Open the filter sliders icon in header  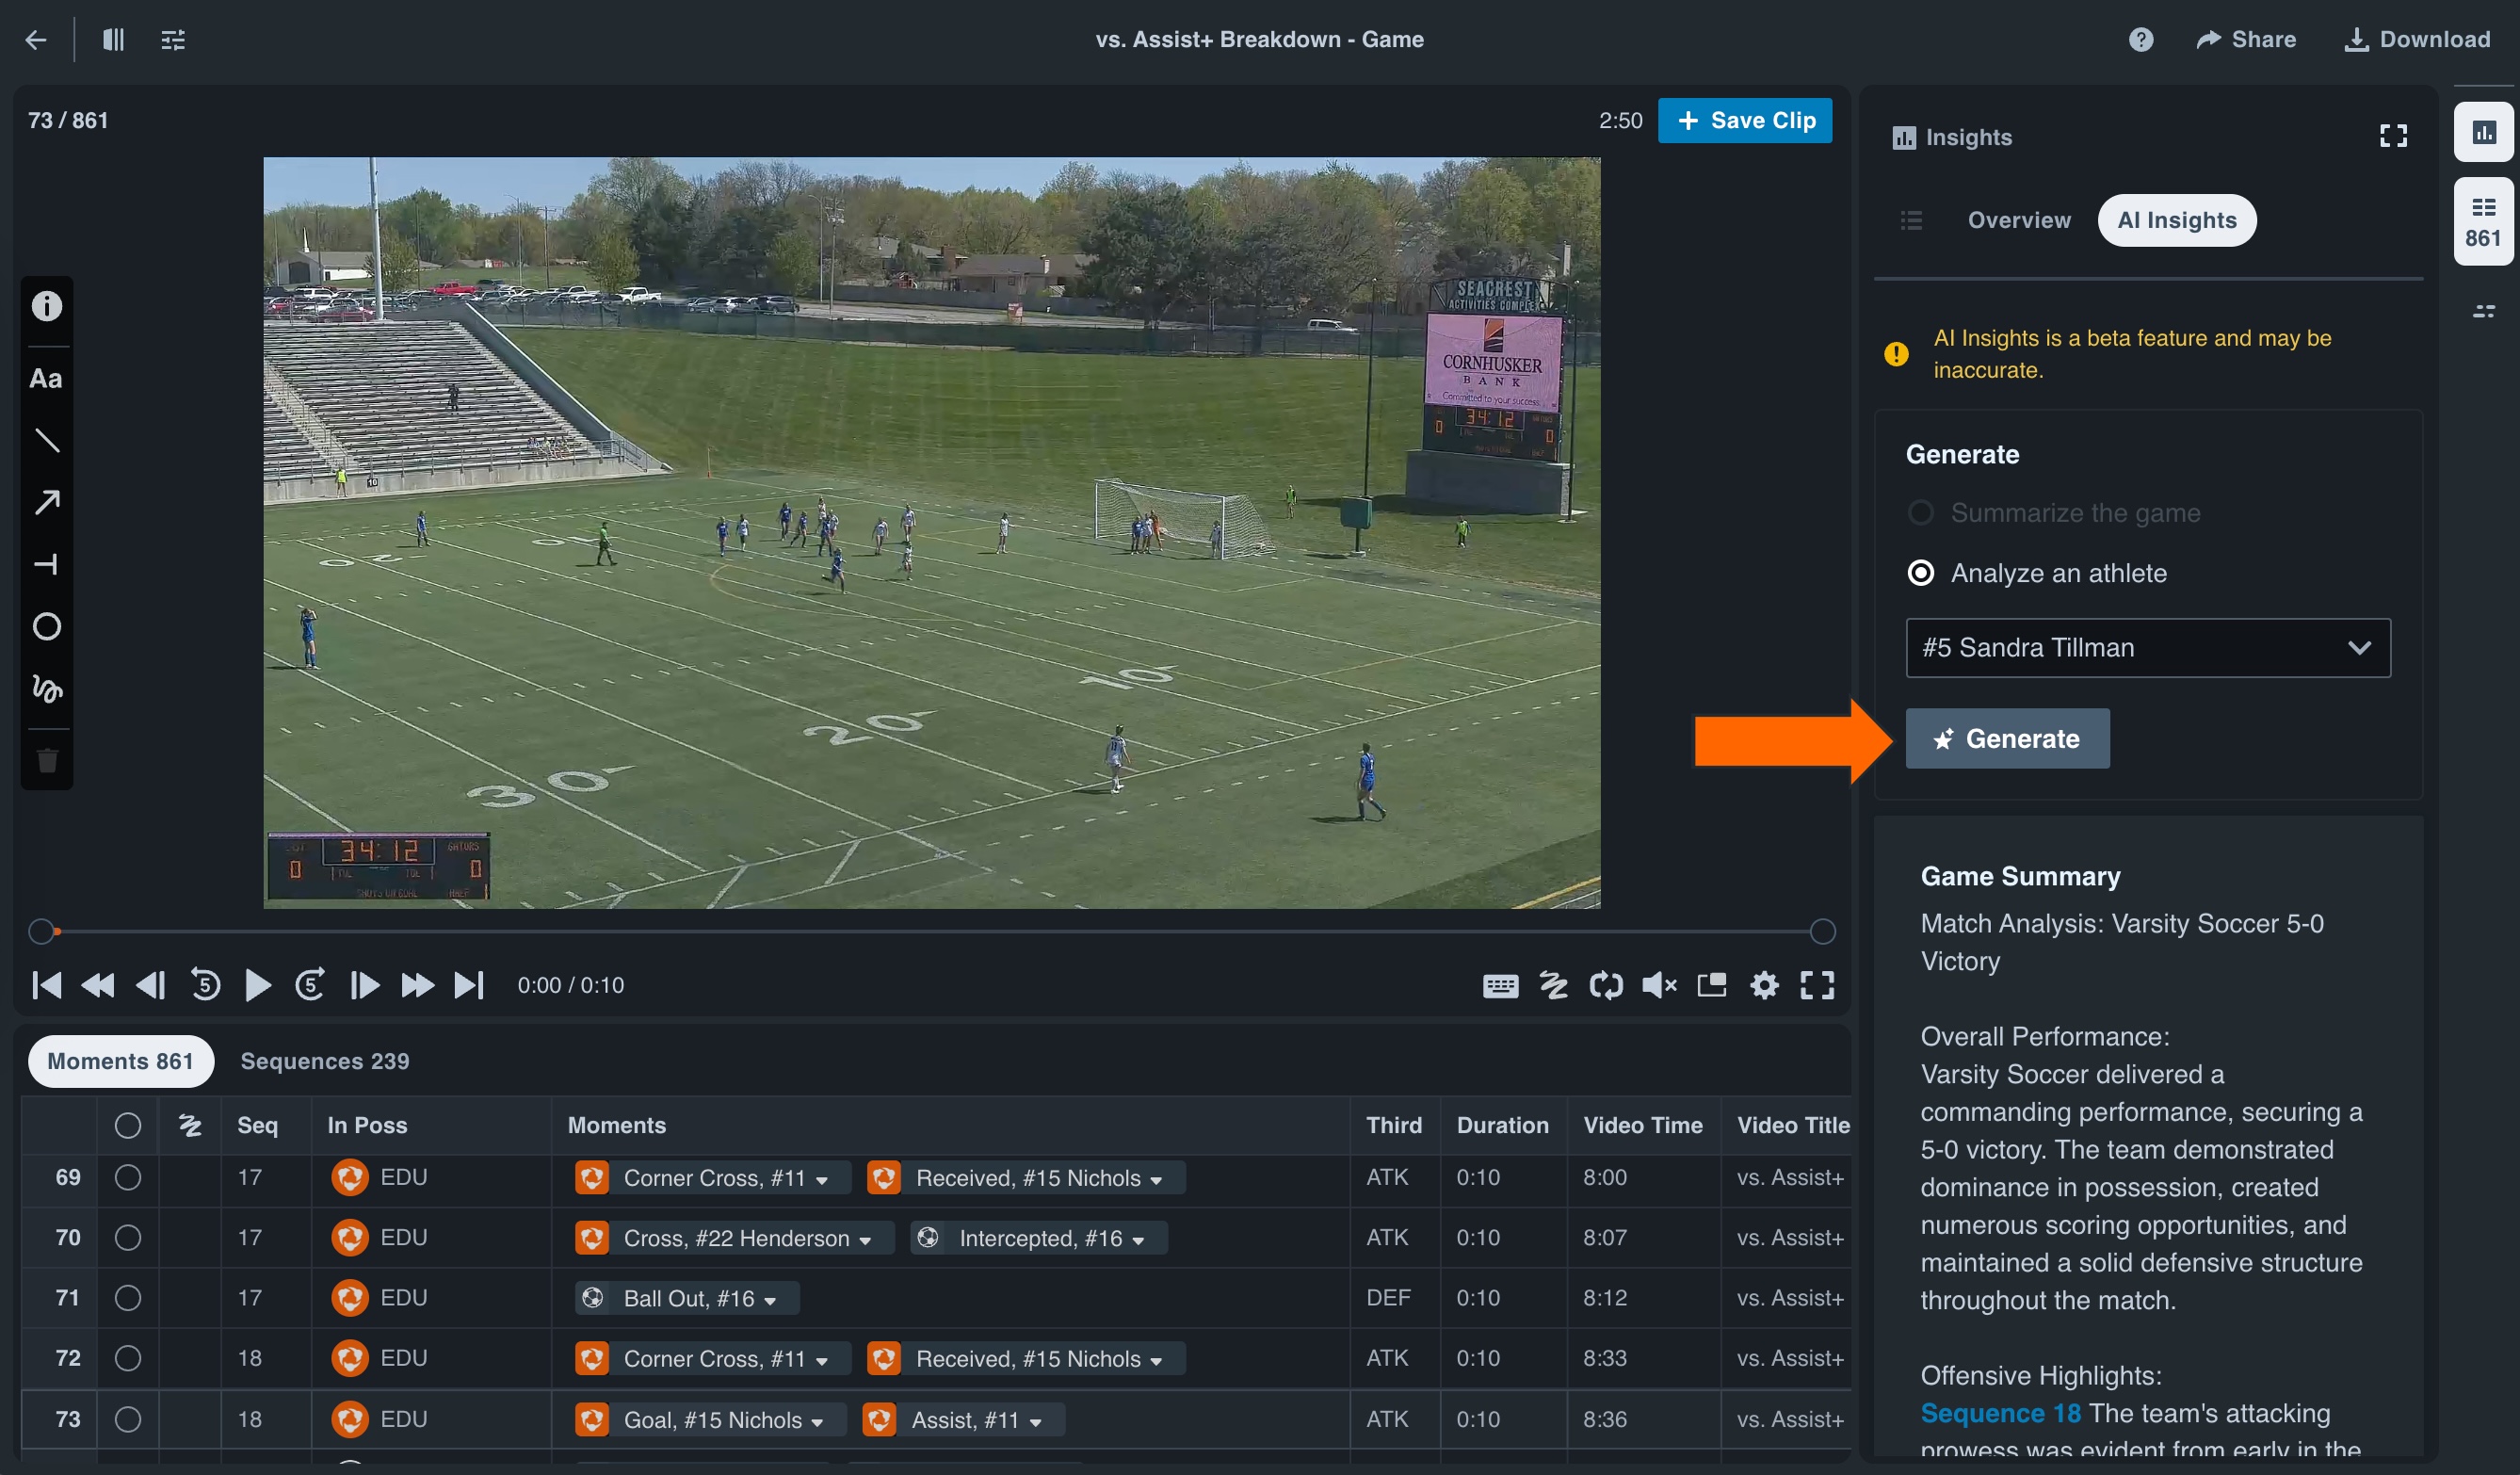click(173, 40)
